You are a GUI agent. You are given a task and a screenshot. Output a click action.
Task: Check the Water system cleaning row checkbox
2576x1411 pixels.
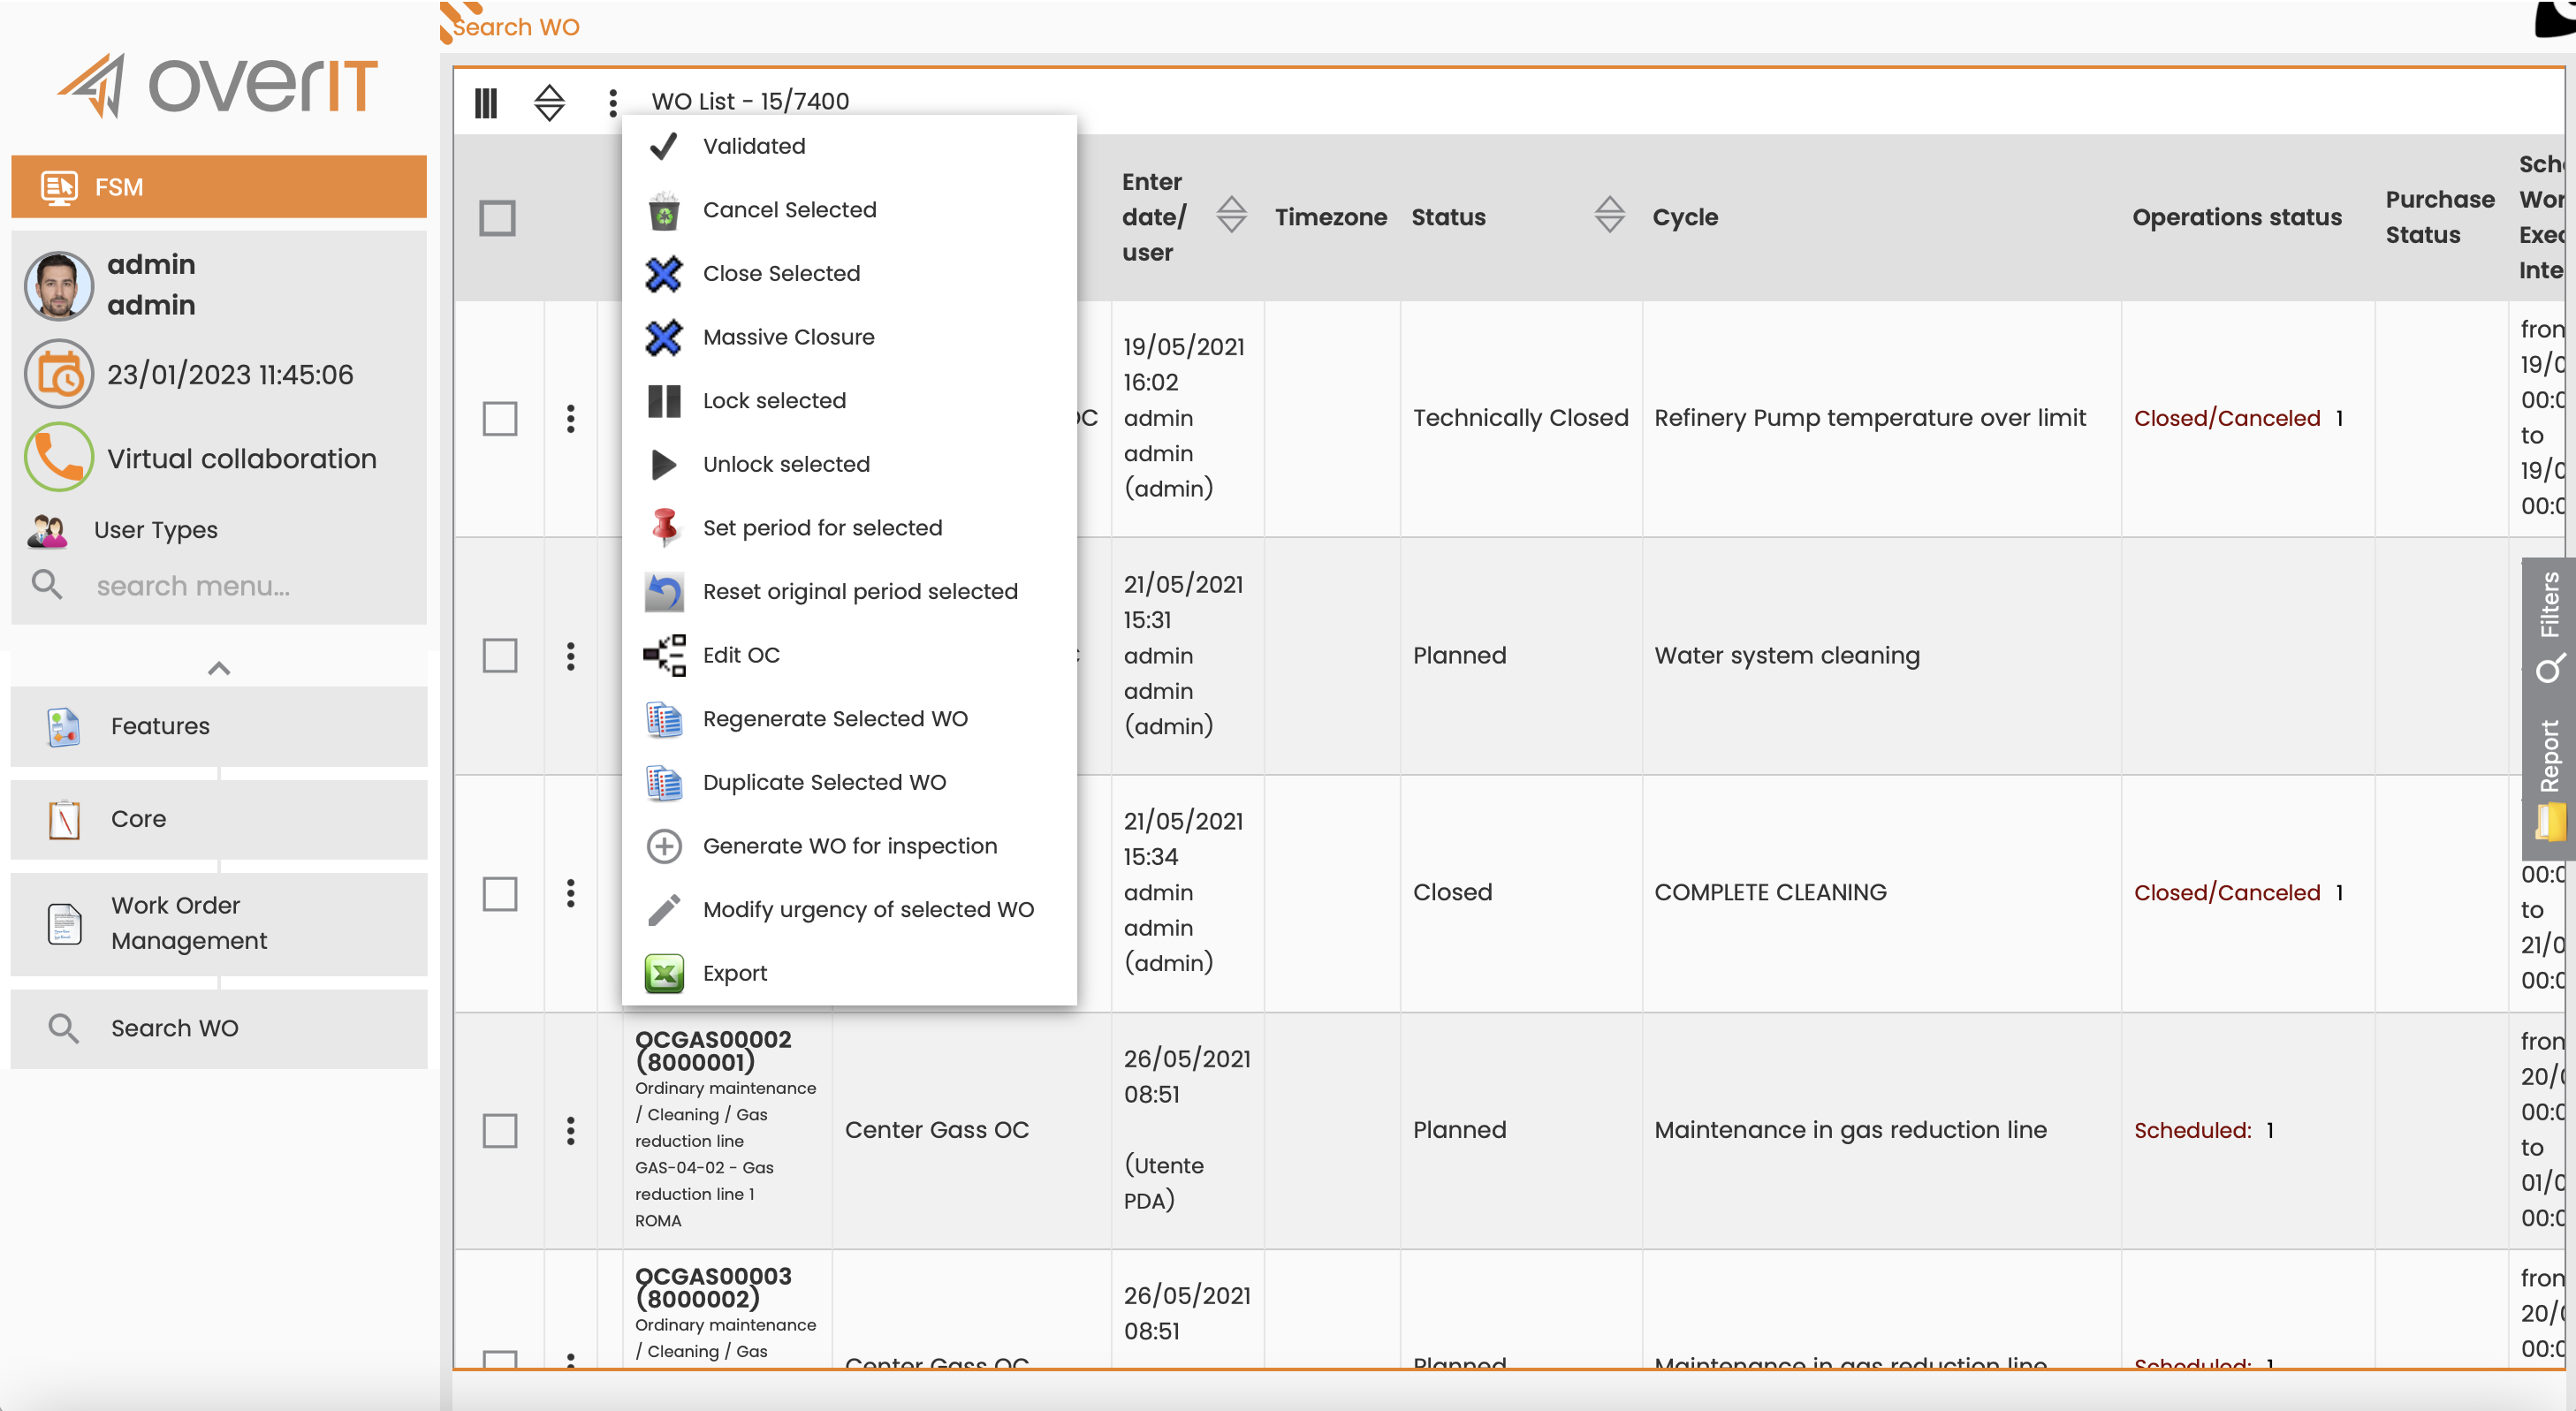(x=499, y=656)
